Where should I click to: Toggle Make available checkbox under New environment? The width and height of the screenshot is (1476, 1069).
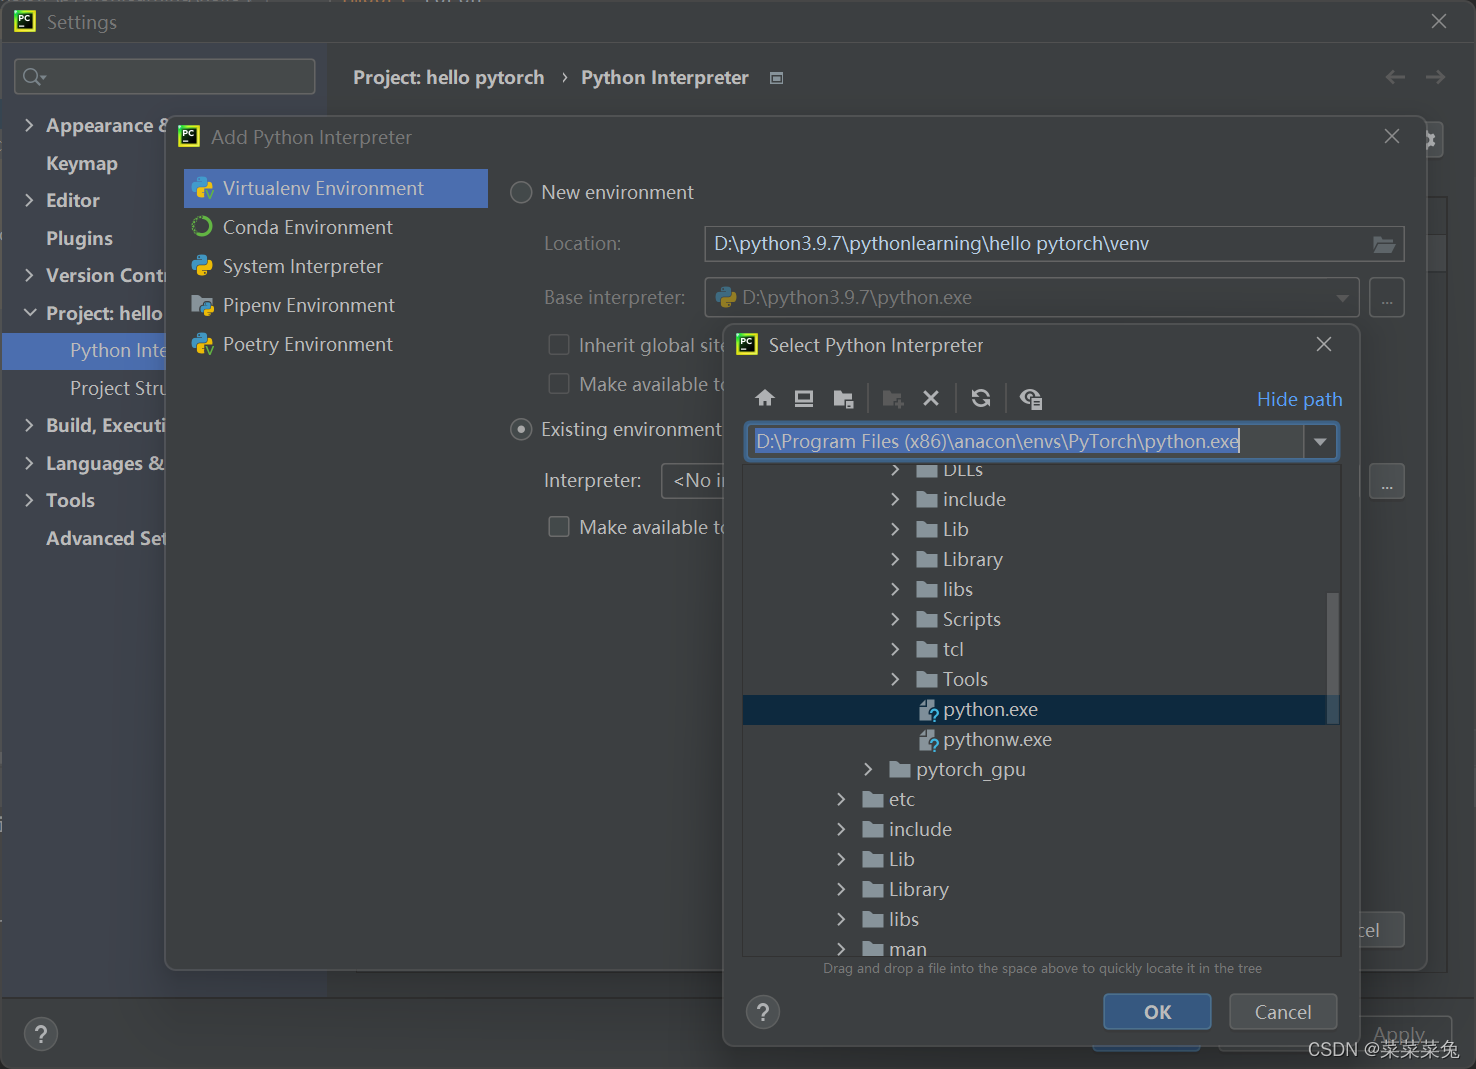pos(559,384)
